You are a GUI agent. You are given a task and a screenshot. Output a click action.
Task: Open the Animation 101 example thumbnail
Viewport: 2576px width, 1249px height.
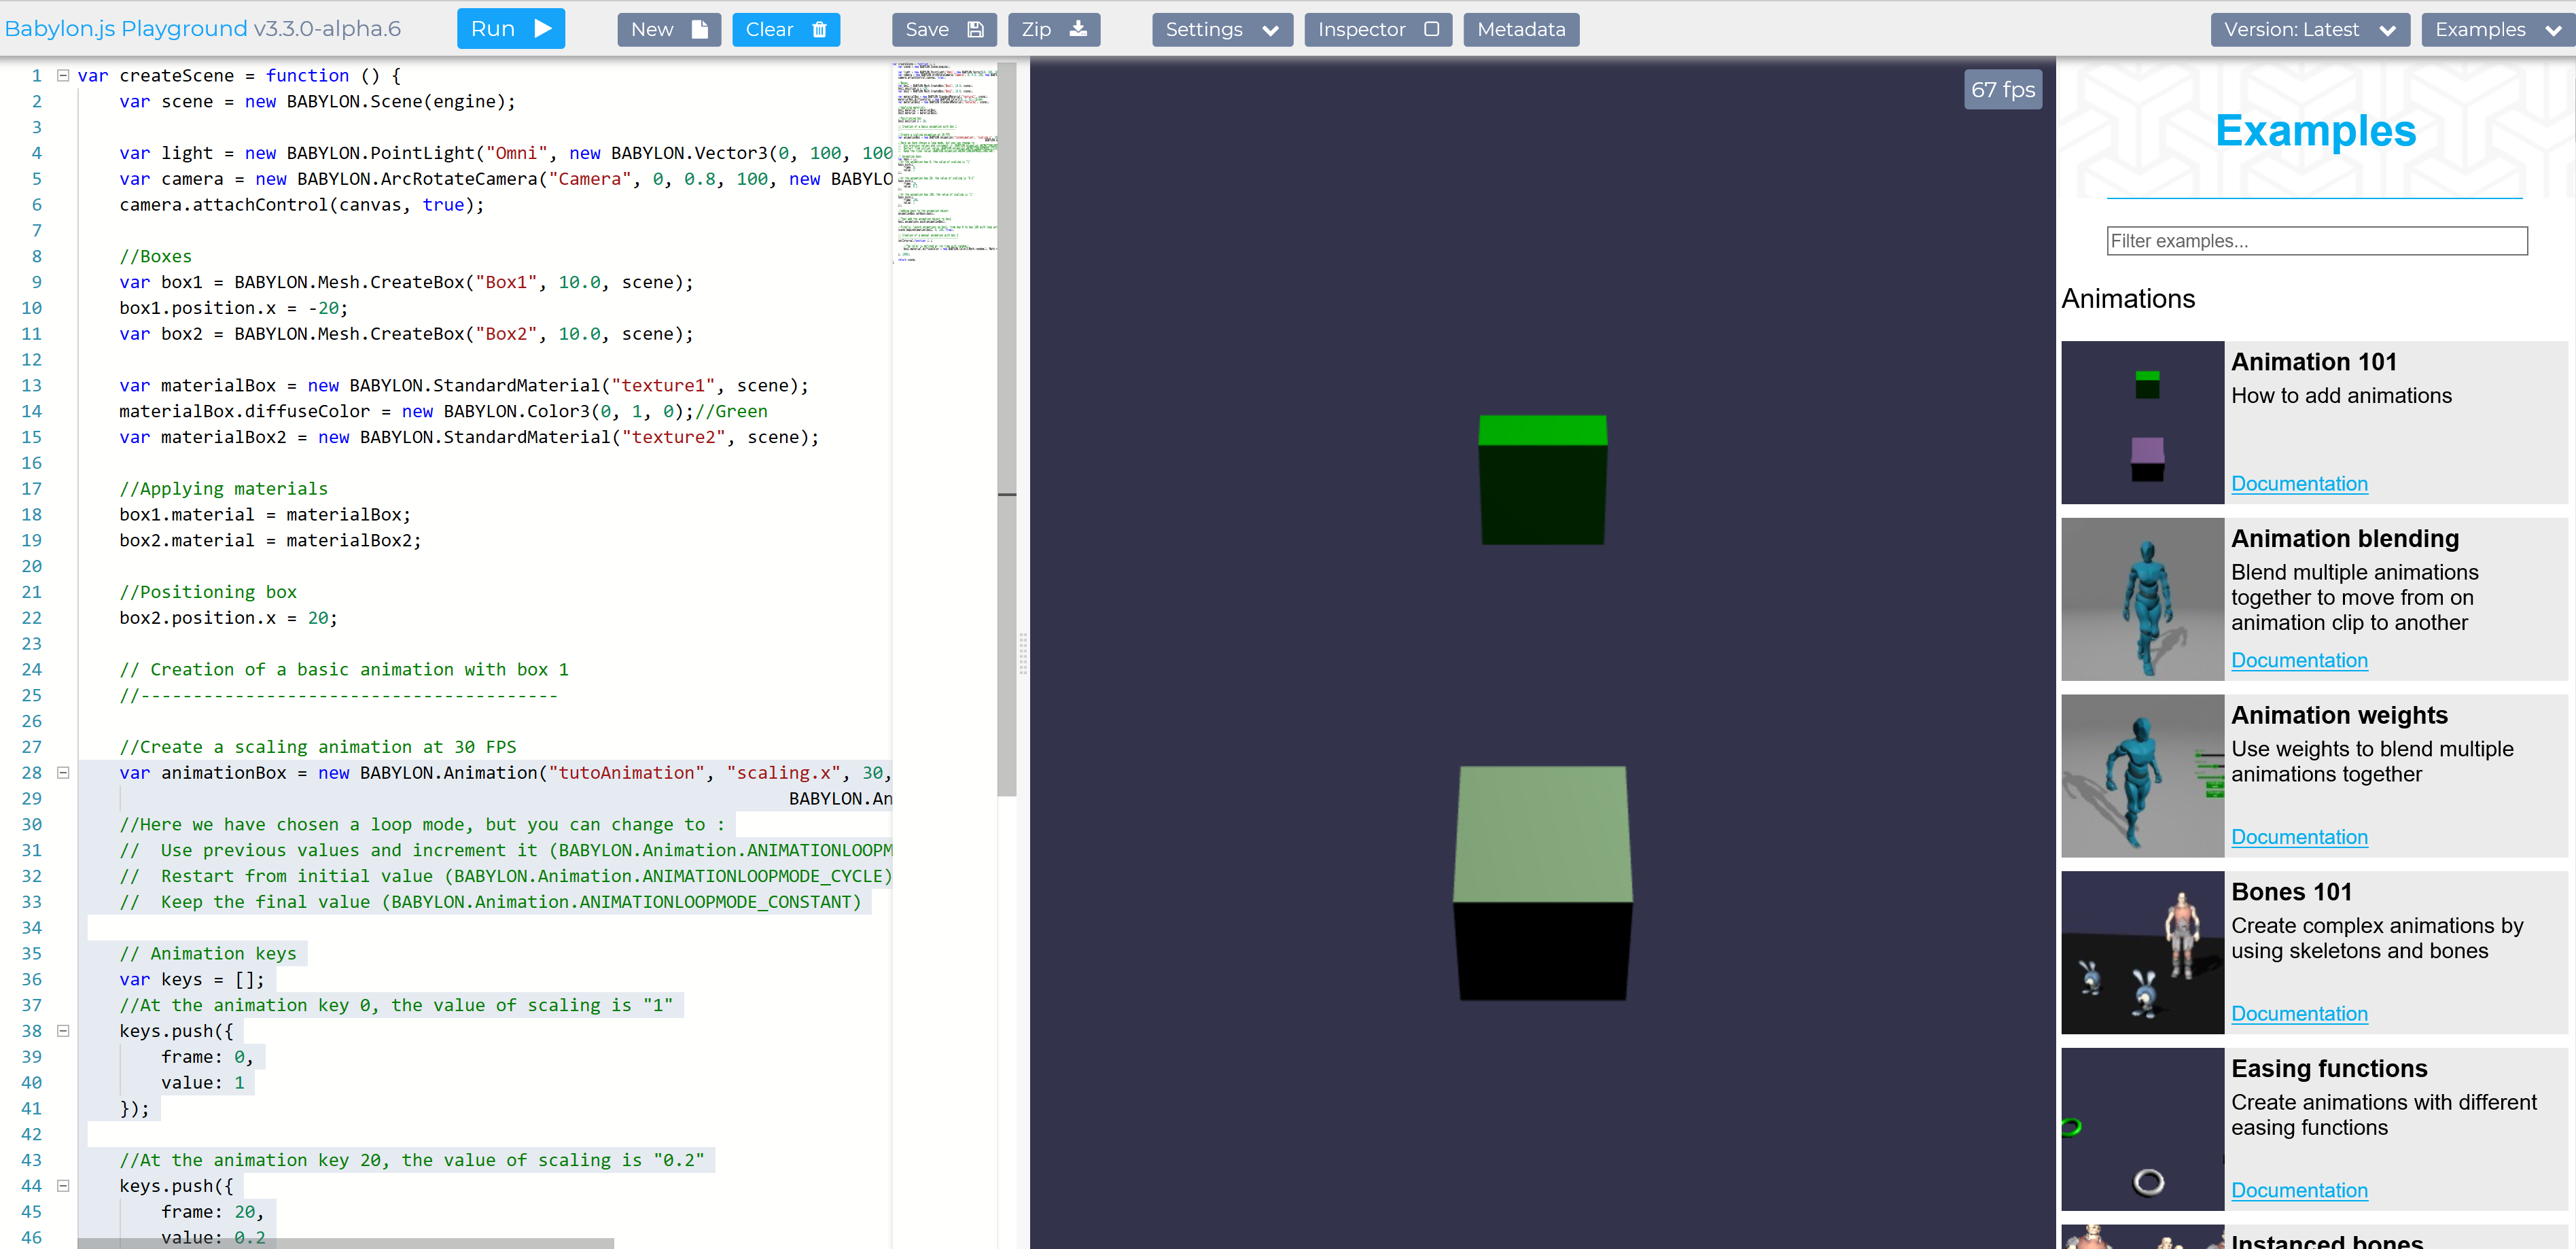click(x=2142, y=422)
